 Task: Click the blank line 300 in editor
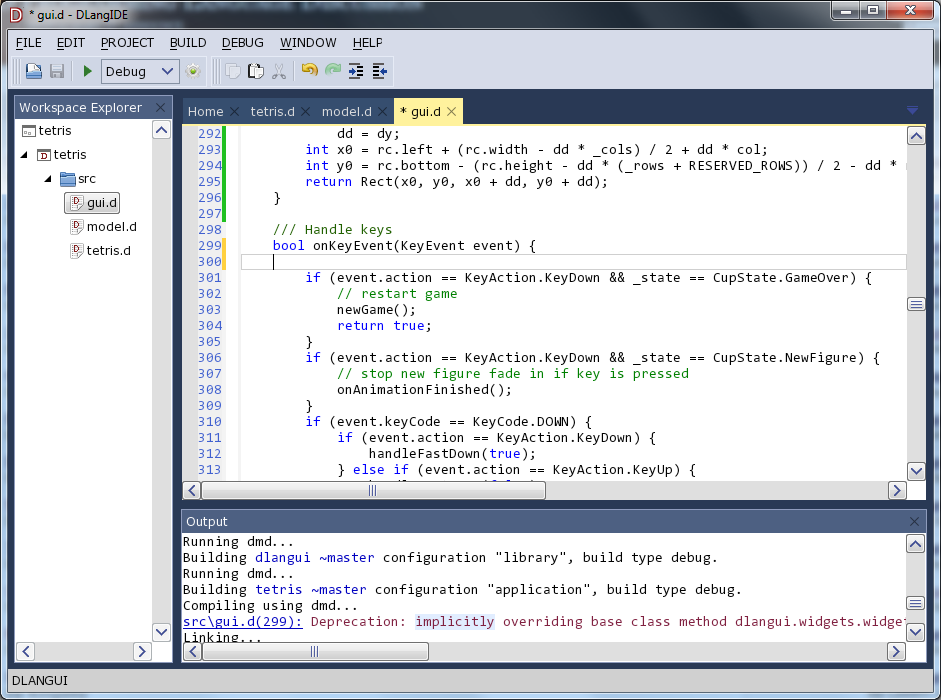click(x=500, y=262)
